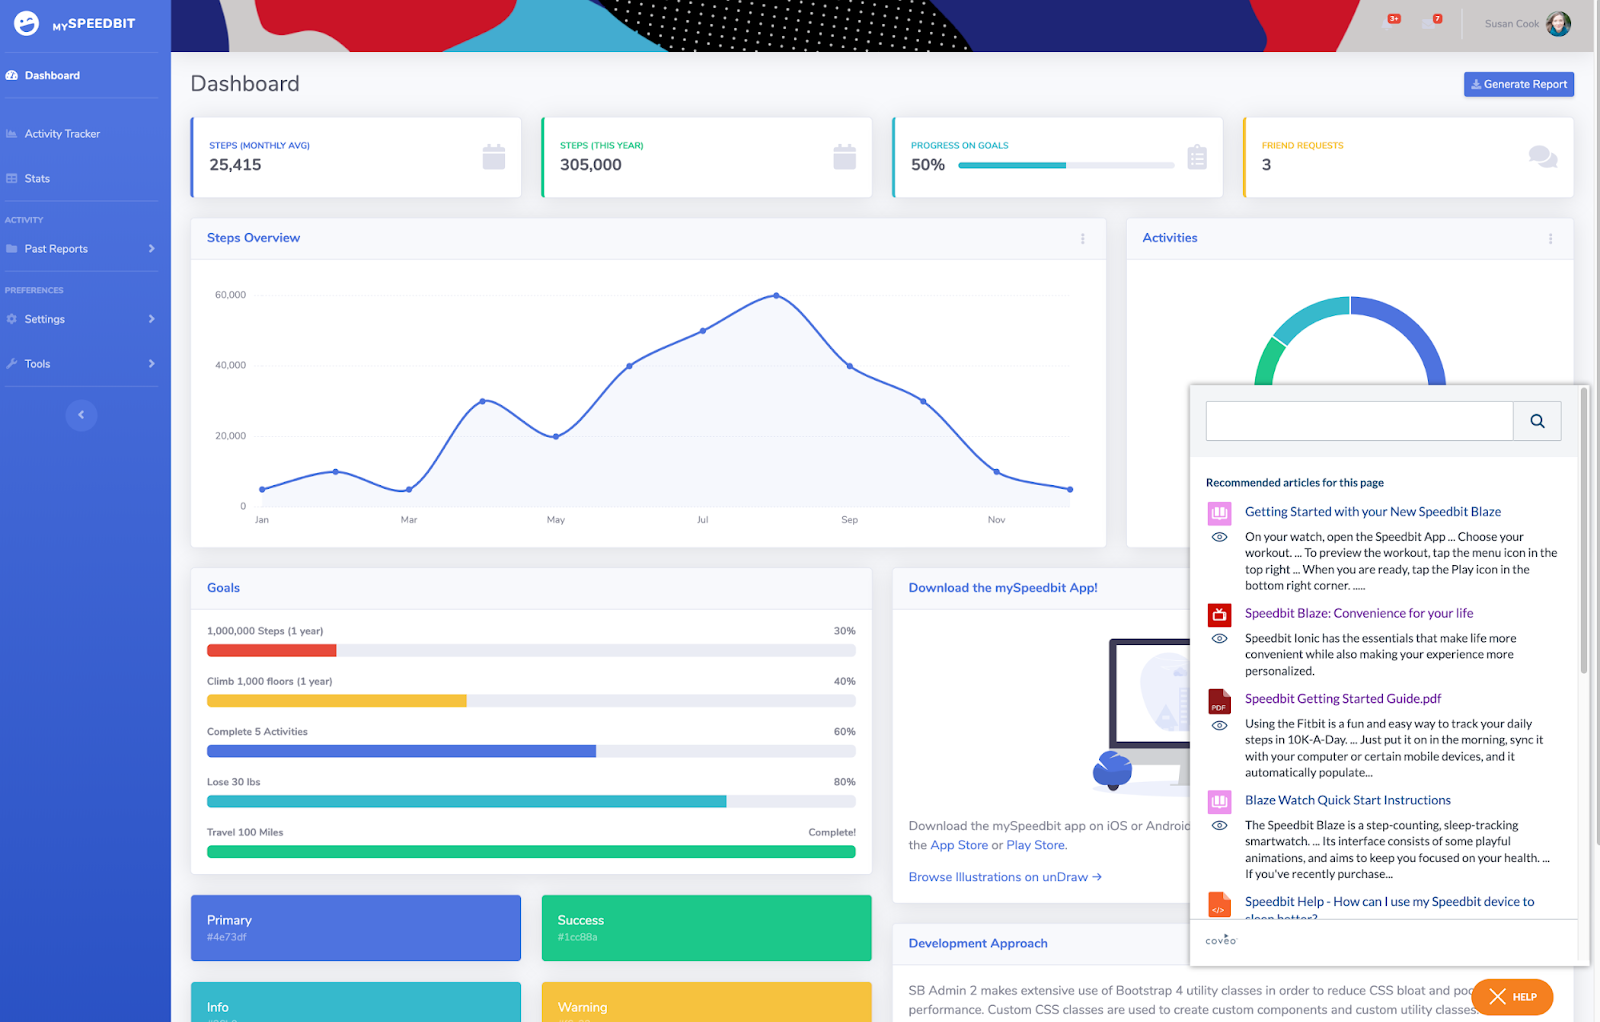Viewport: 1600px width, 1022px height.
Task: Click the mySpeedbit smiley logo icon
Action: click(26, 23)
